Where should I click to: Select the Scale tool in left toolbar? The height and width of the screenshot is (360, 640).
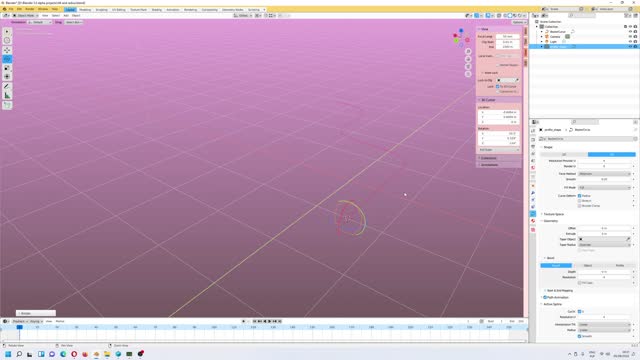[x=7, y=68]
